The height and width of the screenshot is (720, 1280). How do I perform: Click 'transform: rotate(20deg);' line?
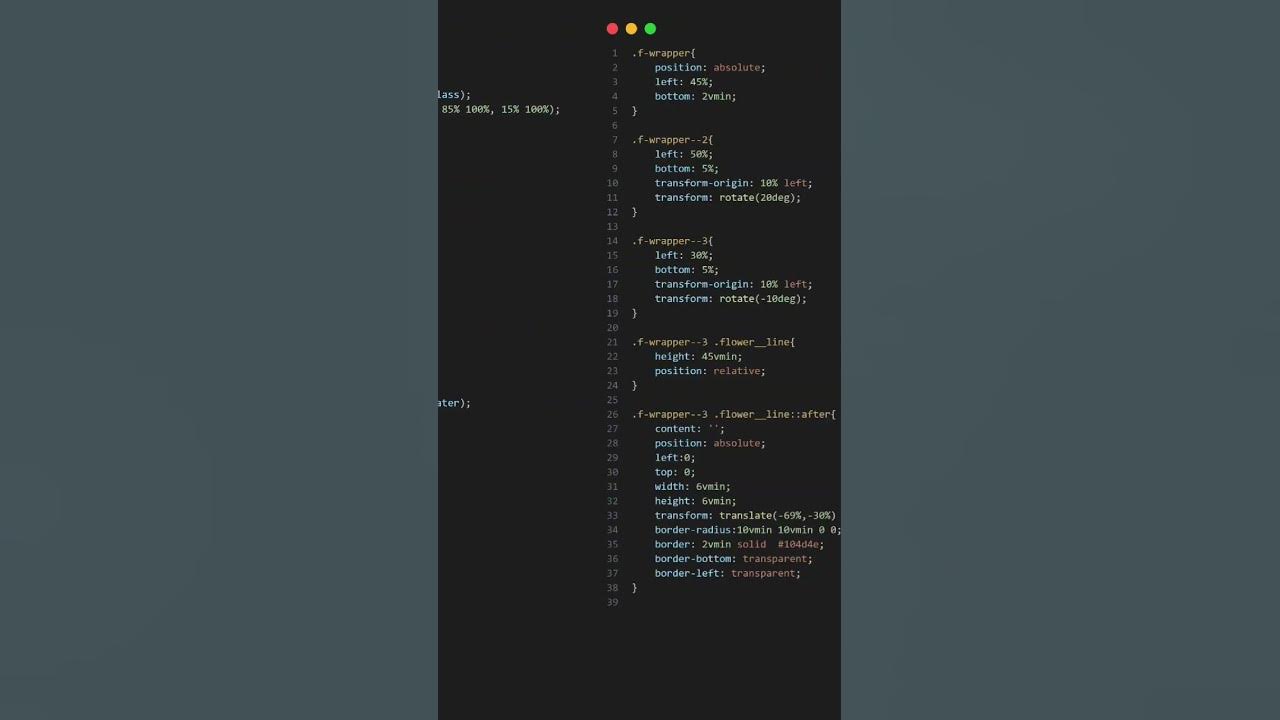728,198
